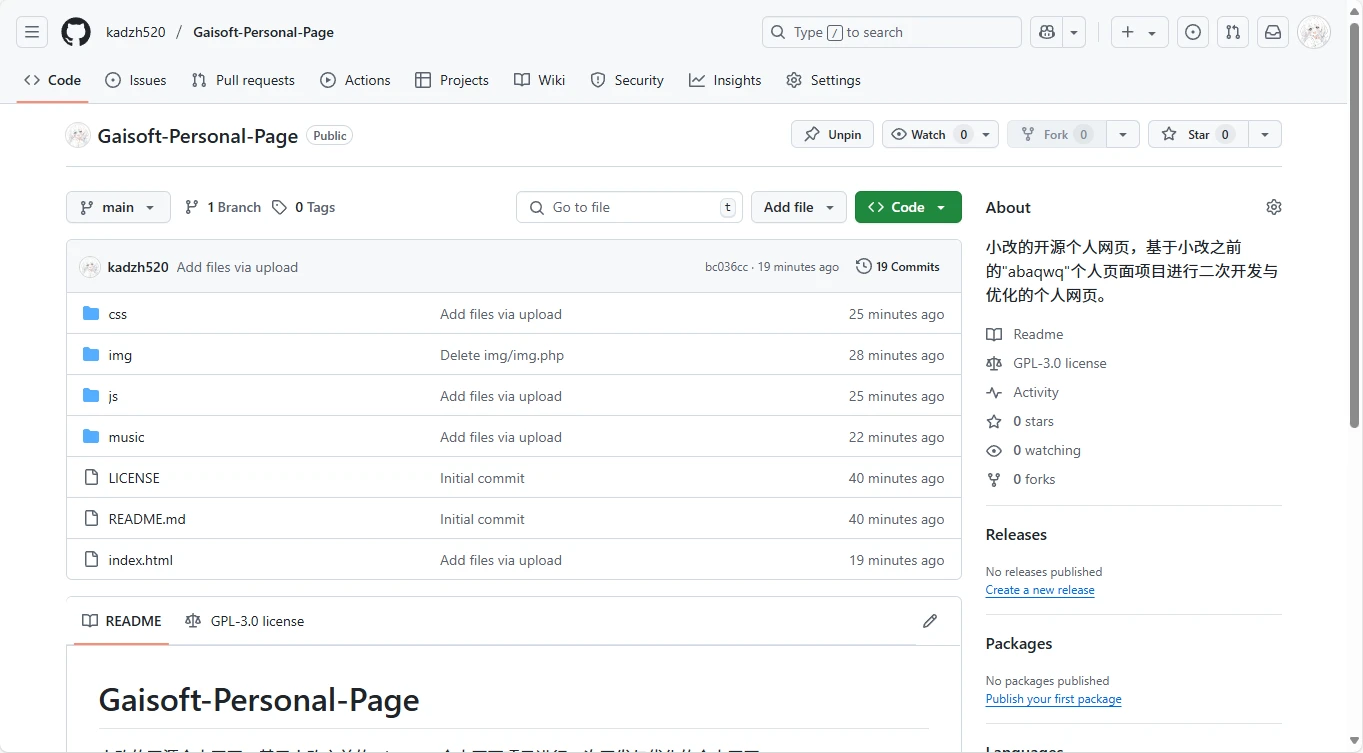
Task: Click the GitHub Octocat logo
Action: pos(76,32)
